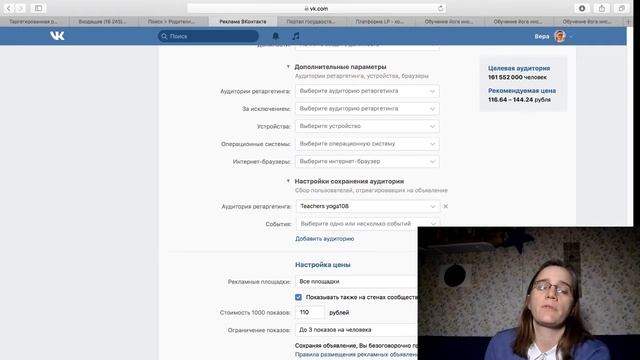The width and height of the screenshot is (640, 360).
Task: Open События dropdown
Action: point(367,224)
